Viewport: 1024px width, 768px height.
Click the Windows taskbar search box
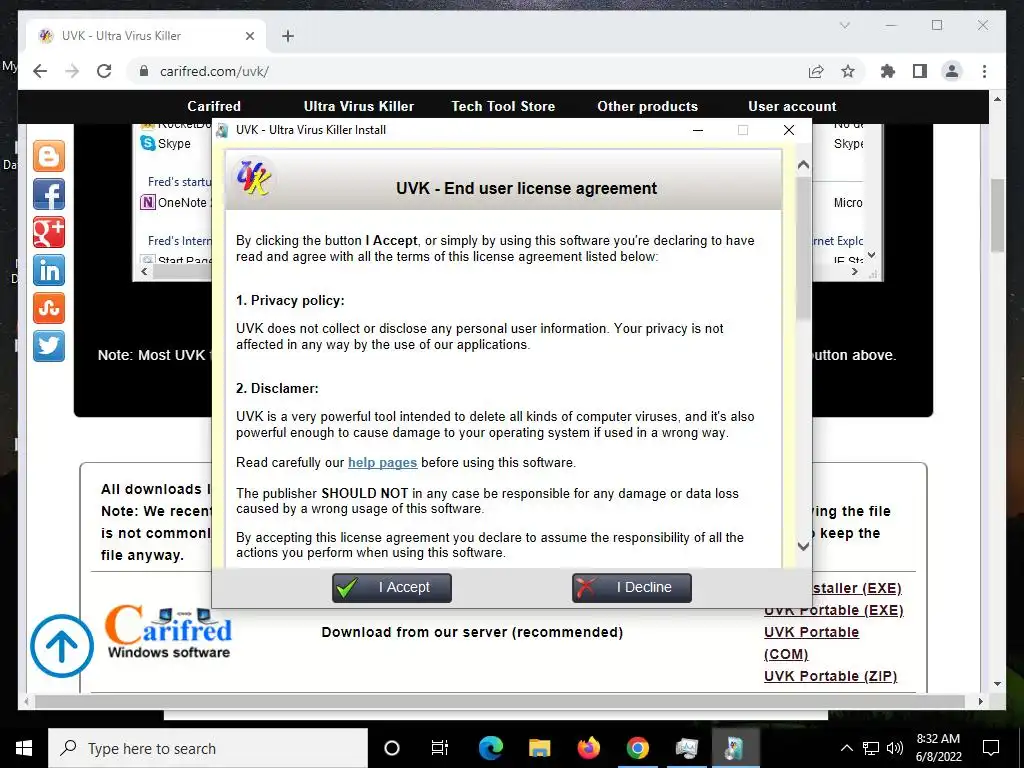click(x=208, y=748)
